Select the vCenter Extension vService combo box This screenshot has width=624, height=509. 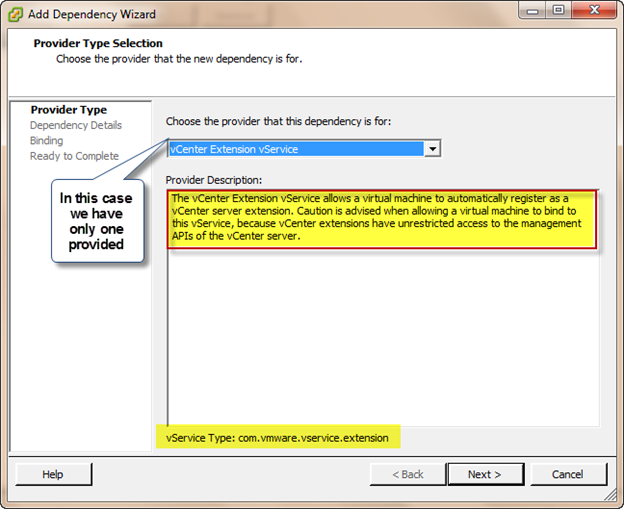click(304, 149)
